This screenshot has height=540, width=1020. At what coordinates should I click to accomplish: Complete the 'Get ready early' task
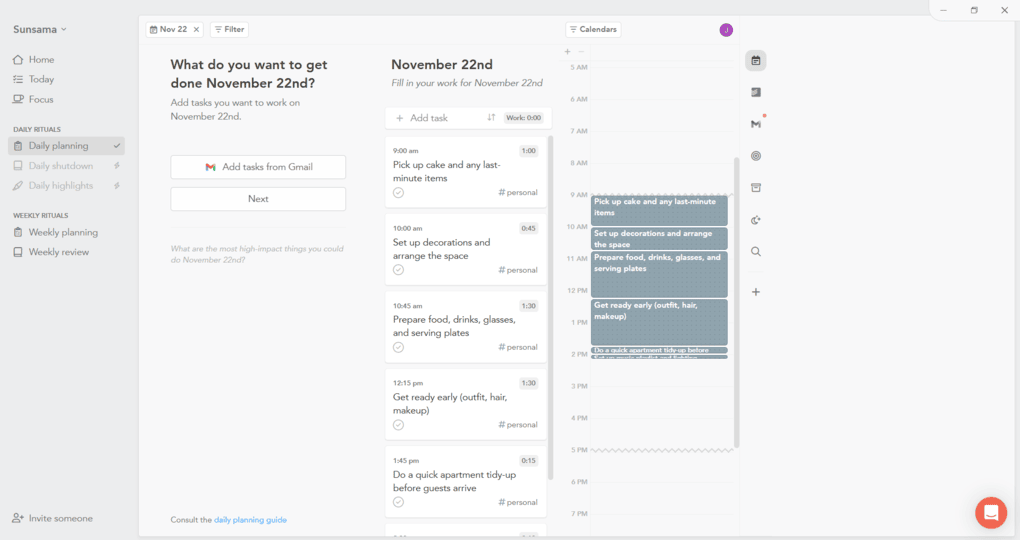(x=398, y=425)
